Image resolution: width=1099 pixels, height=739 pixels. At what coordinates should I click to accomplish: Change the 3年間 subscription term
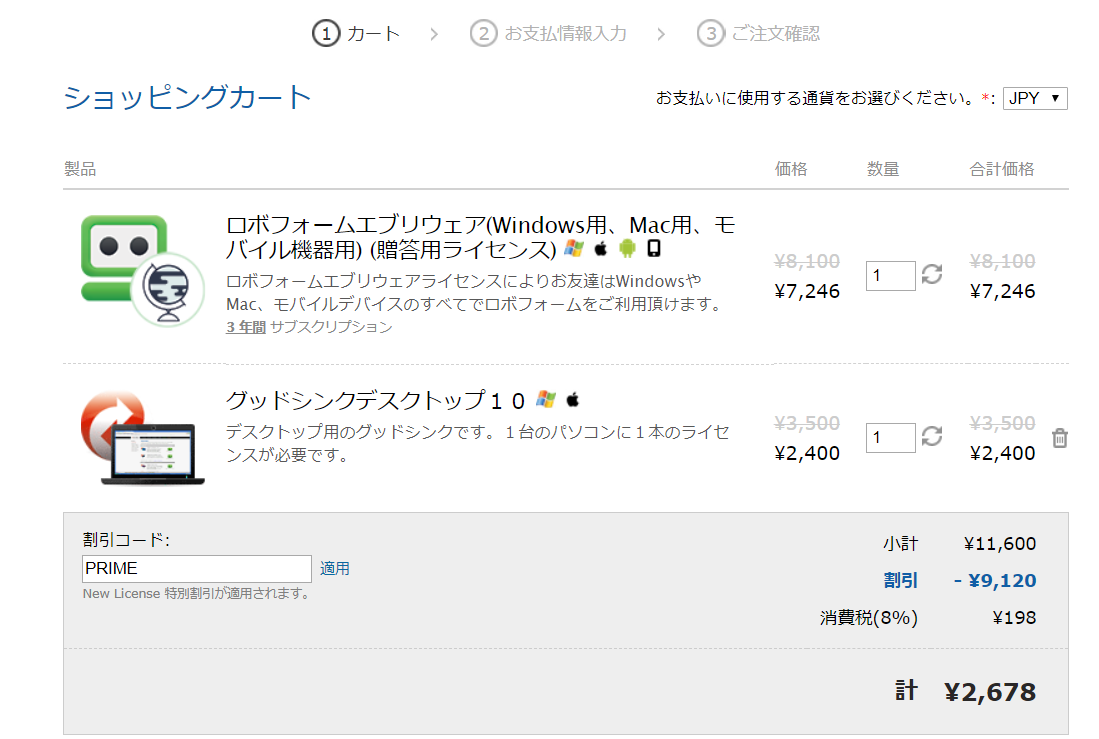coord(246,327)
